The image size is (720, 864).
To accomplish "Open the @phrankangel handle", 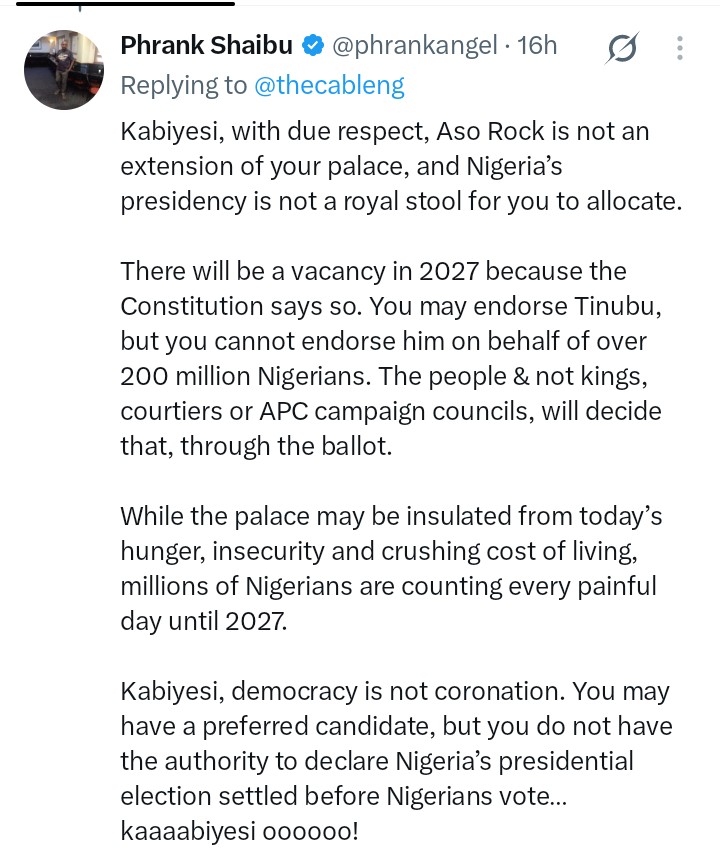I will click(415, 46).
